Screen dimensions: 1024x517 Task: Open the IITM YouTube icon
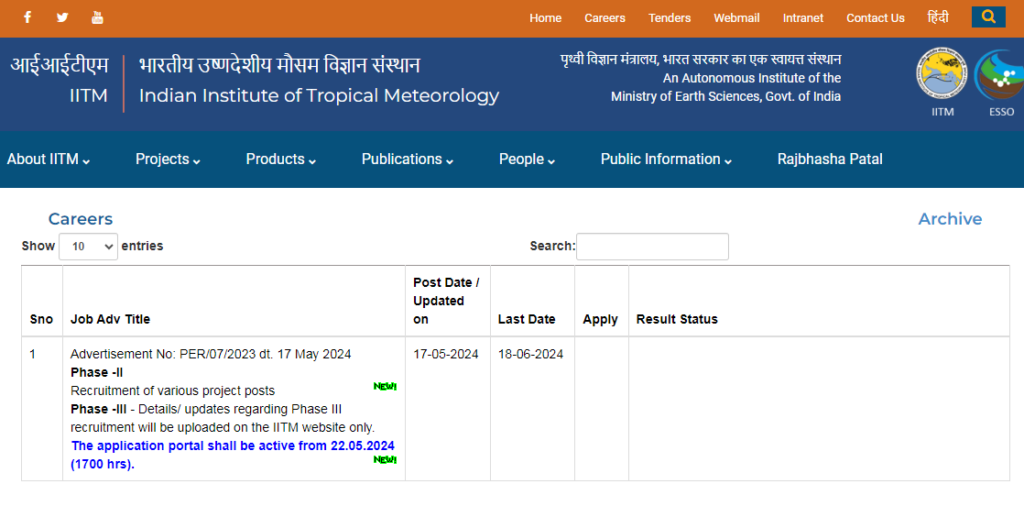point(97,17)
